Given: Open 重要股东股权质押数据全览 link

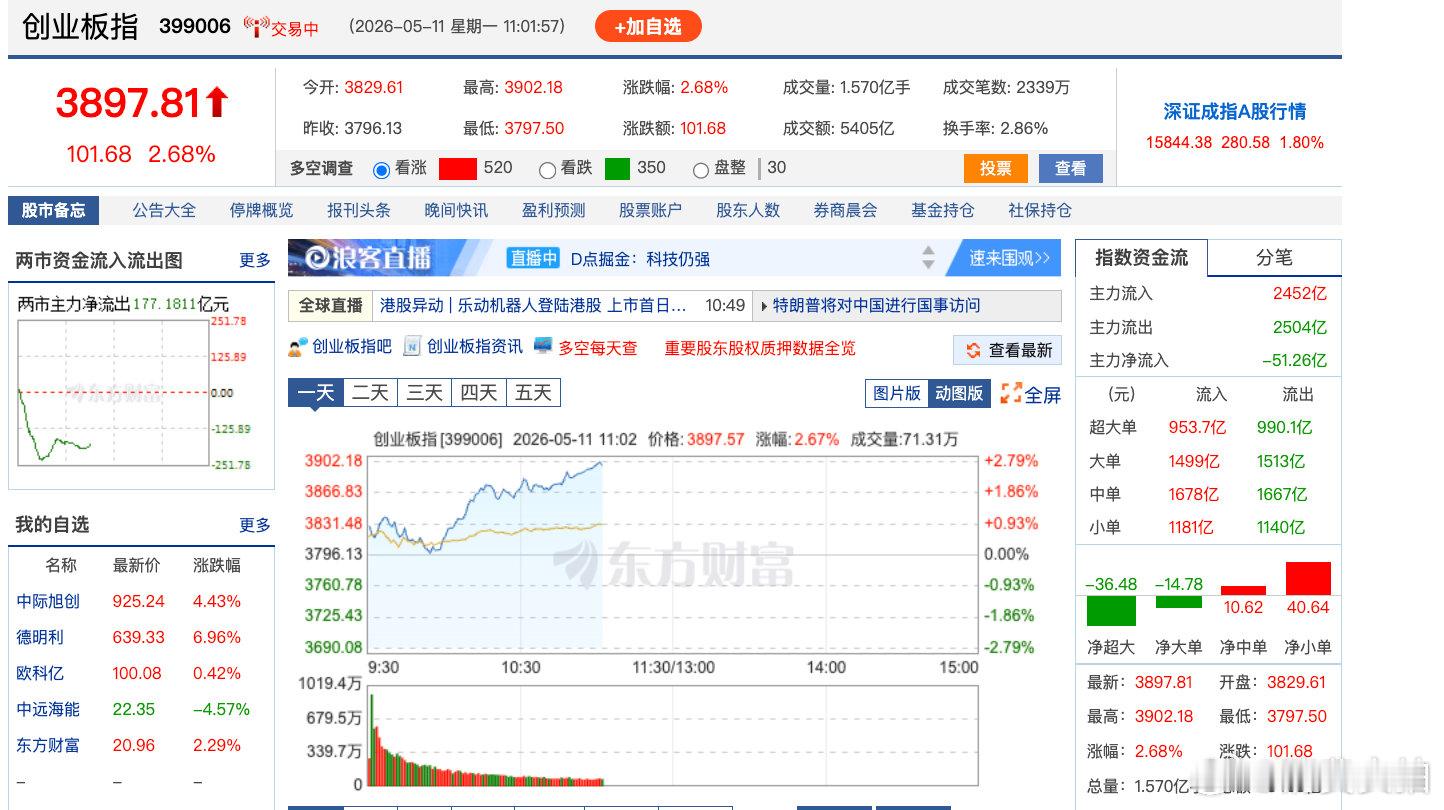Looking at the screenshot, I should click(x=760, y=348).
